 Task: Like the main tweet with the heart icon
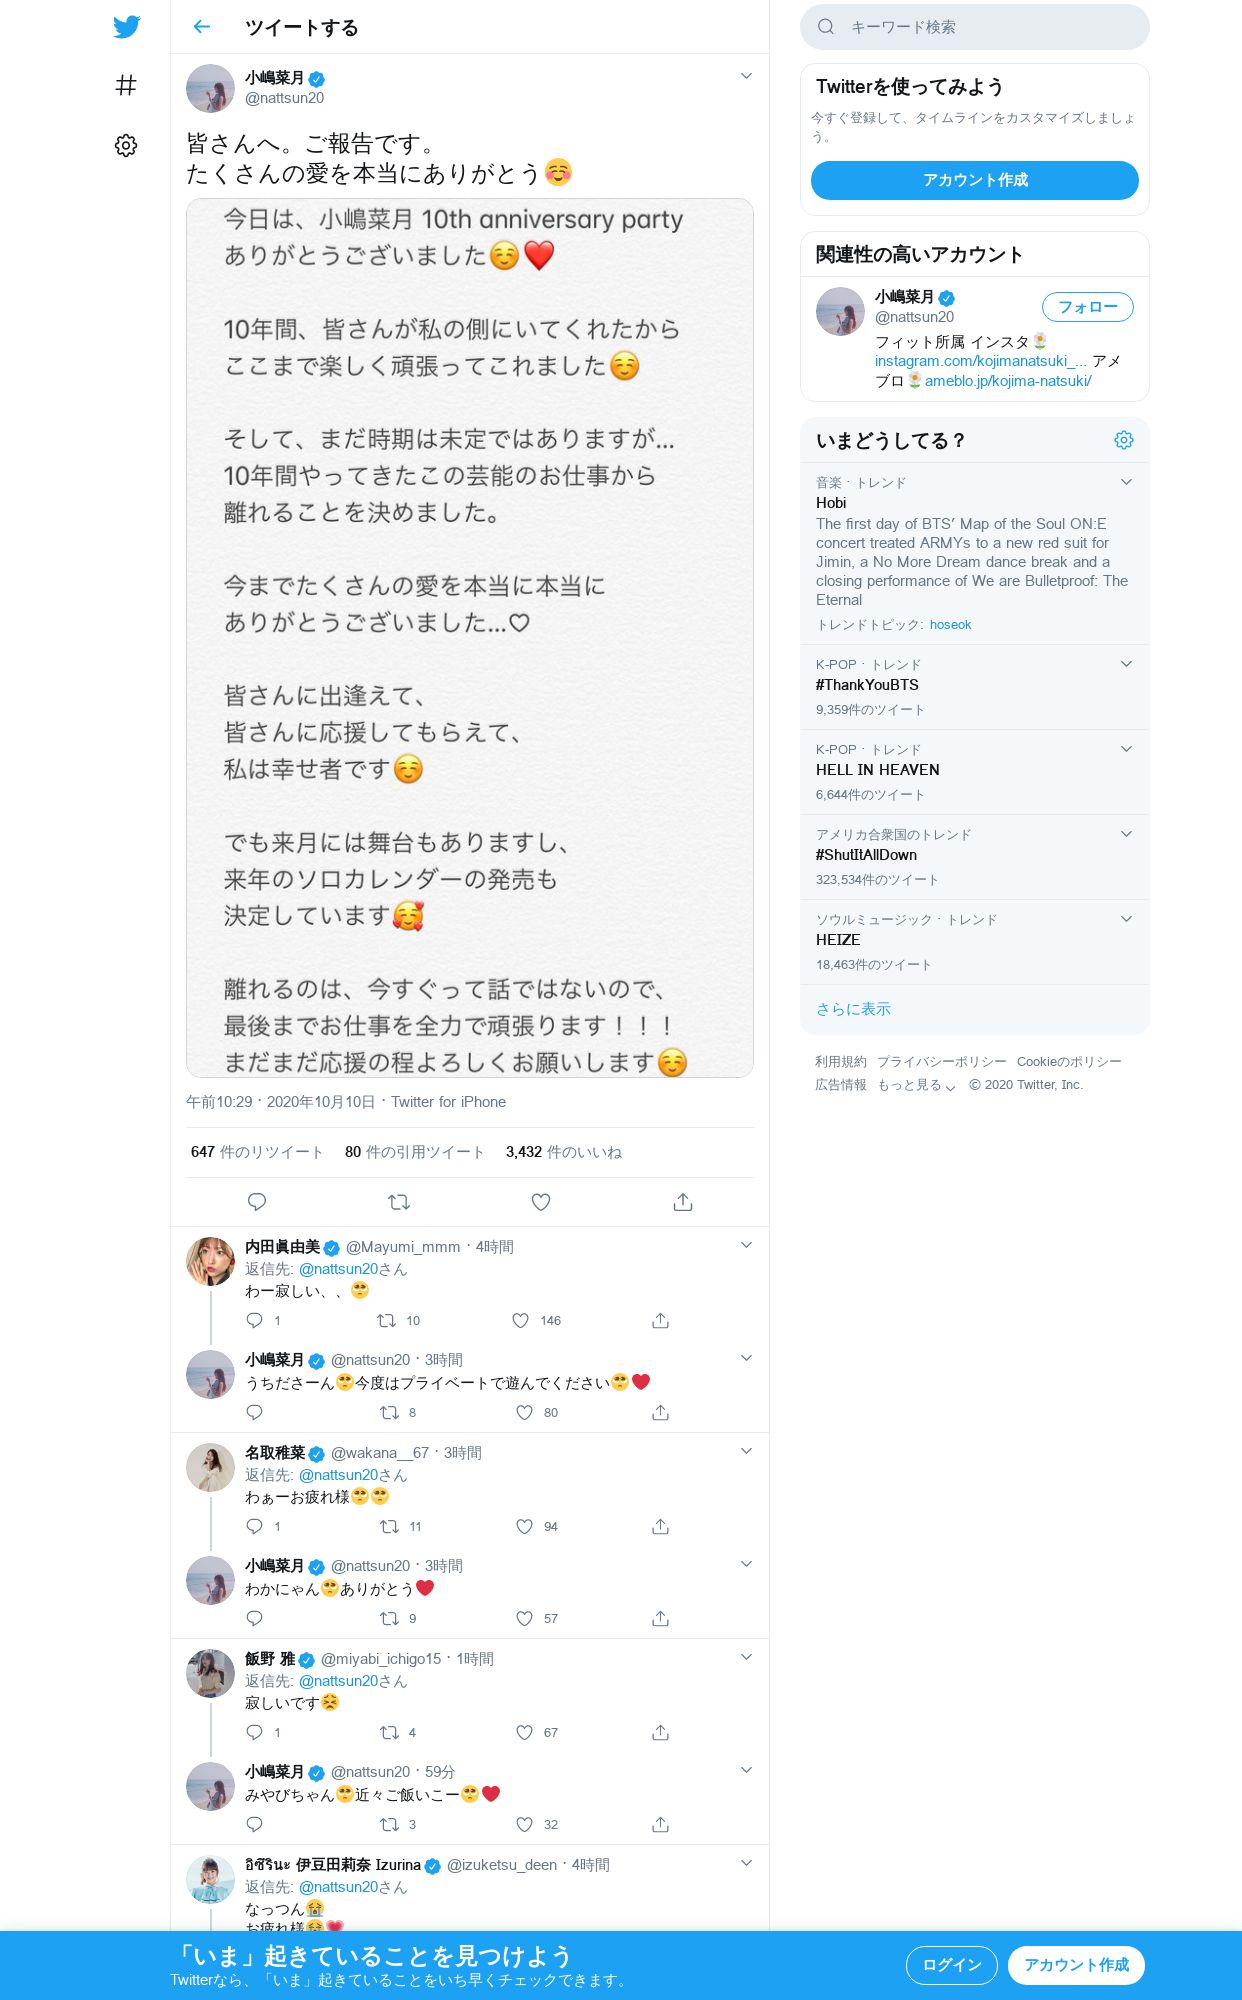pyautogui.click(x=541, y=1202)
